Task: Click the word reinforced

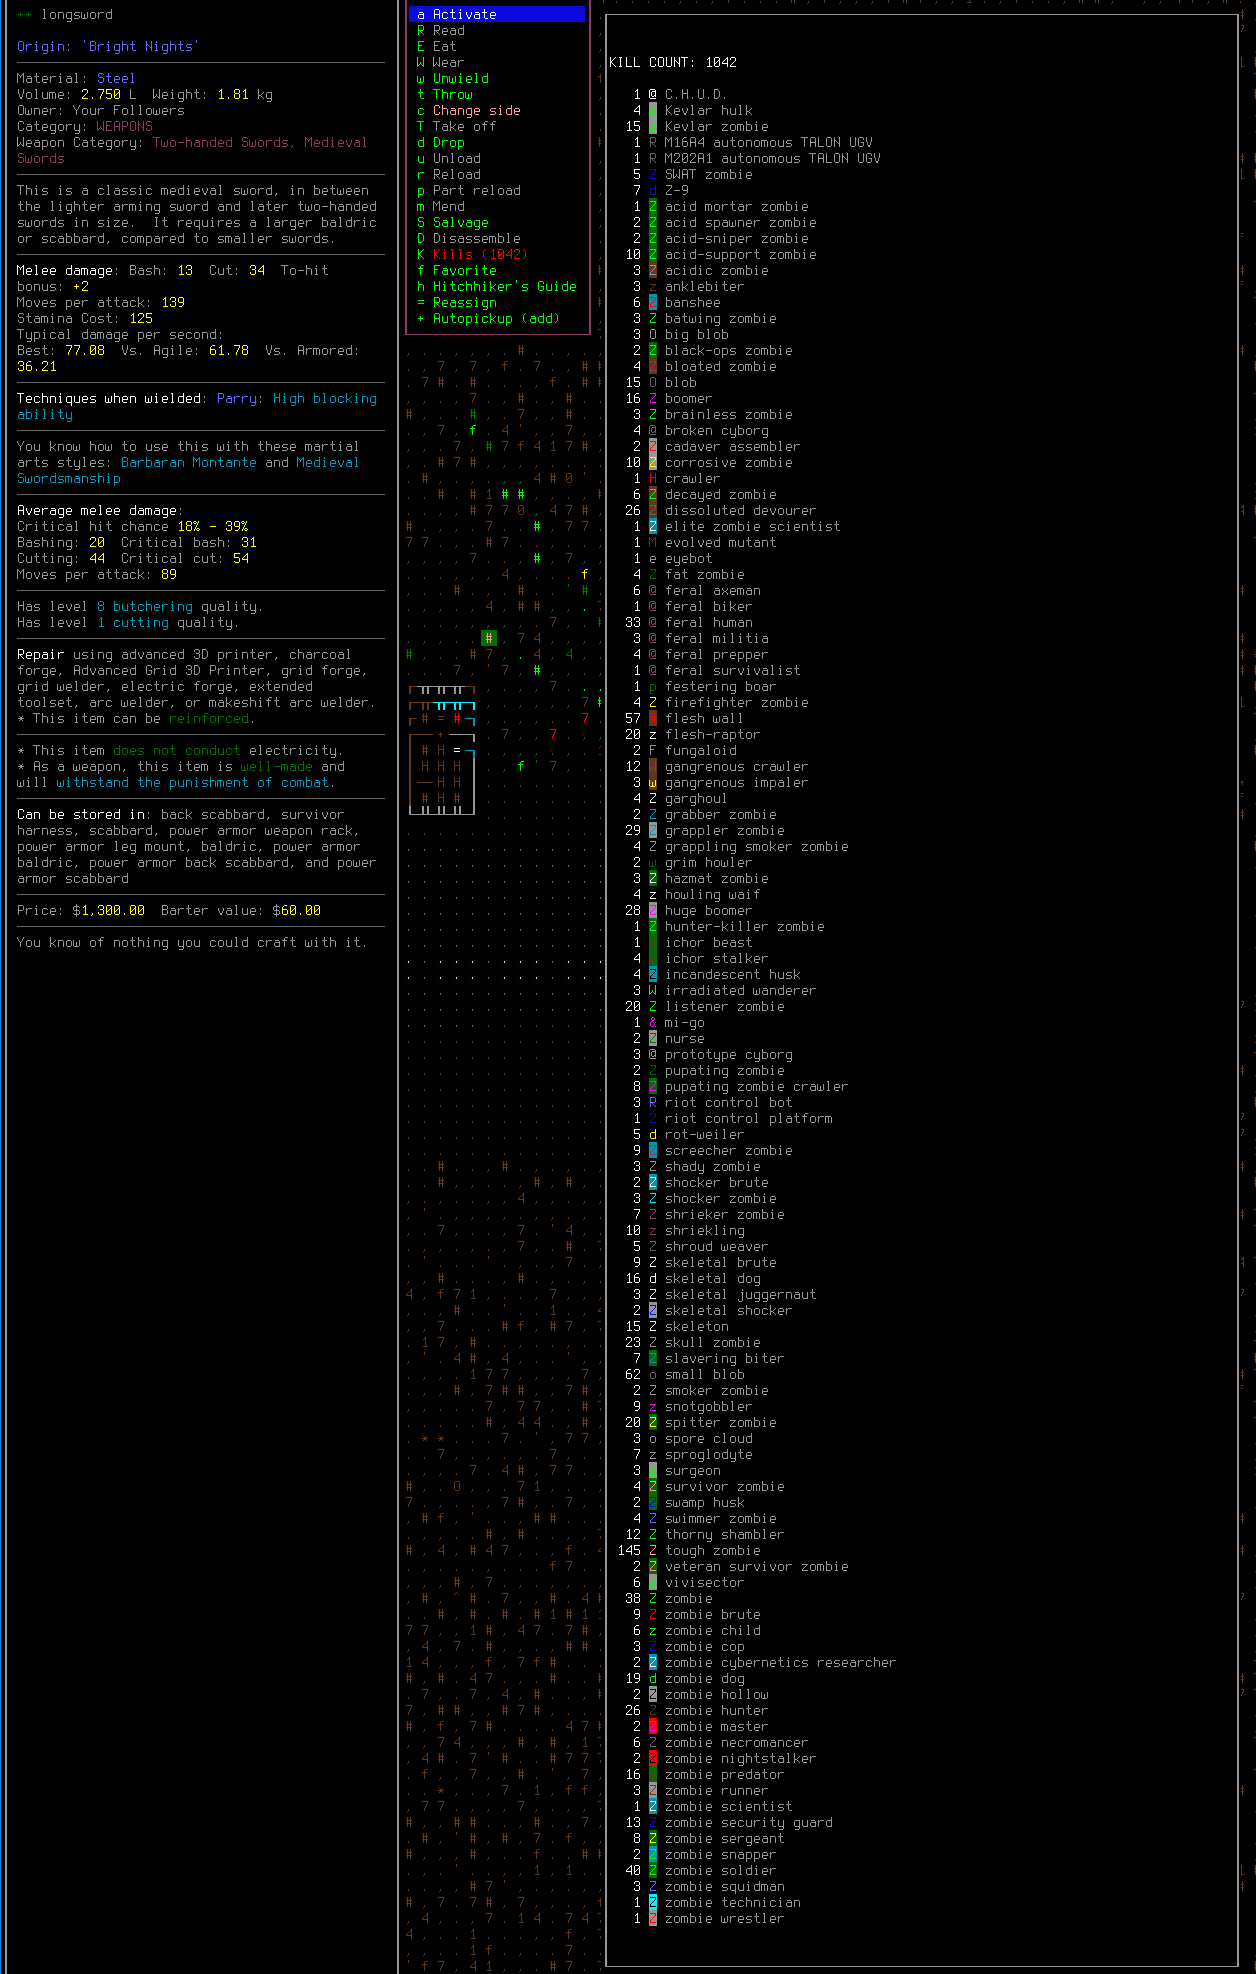Action: pos(209,718)
